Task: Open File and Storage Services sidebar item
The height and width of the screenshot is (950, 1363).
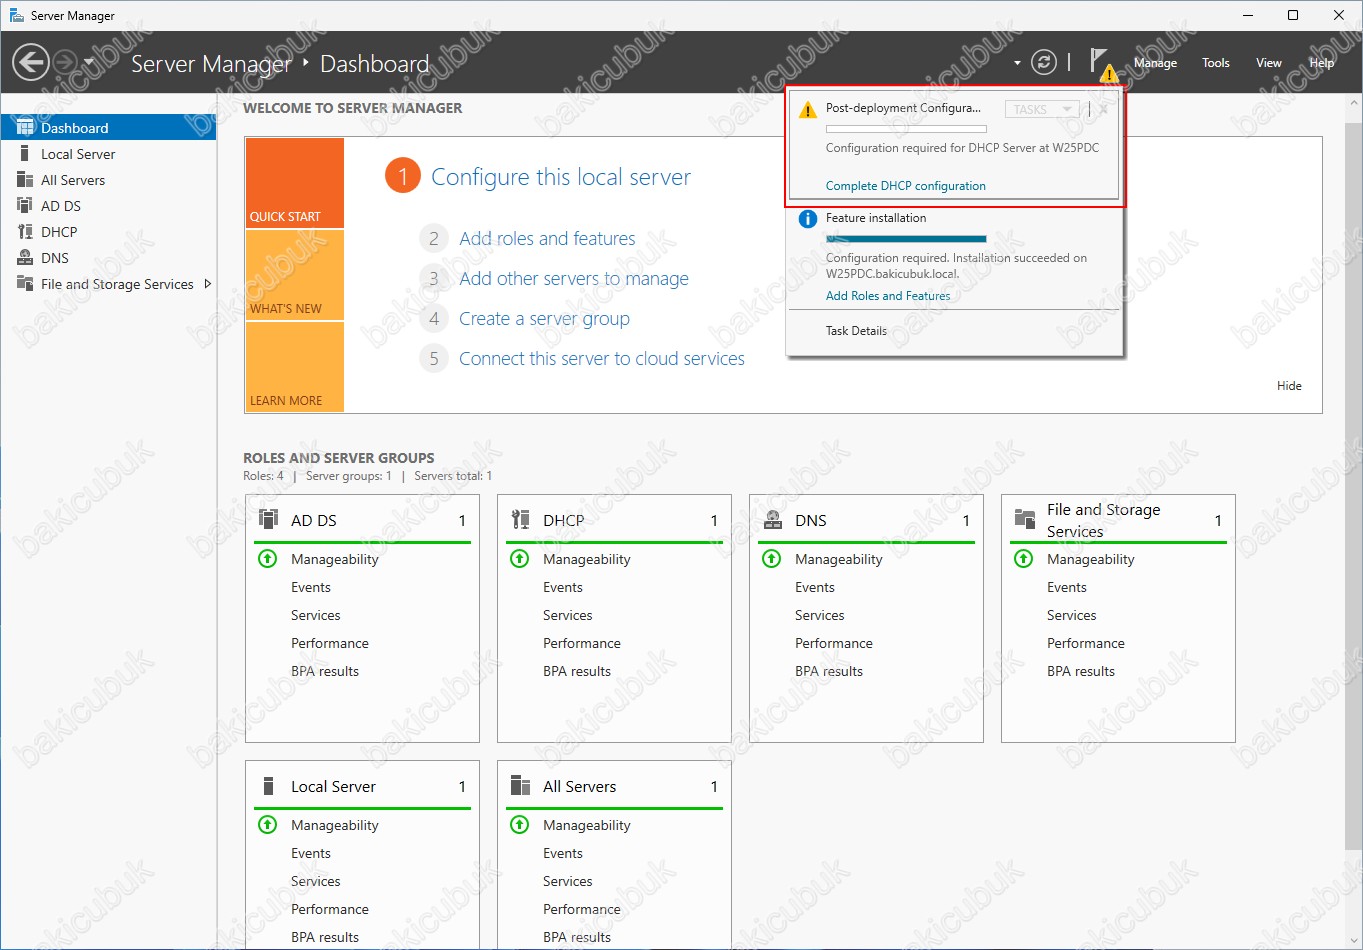Action: coord(108,284)
